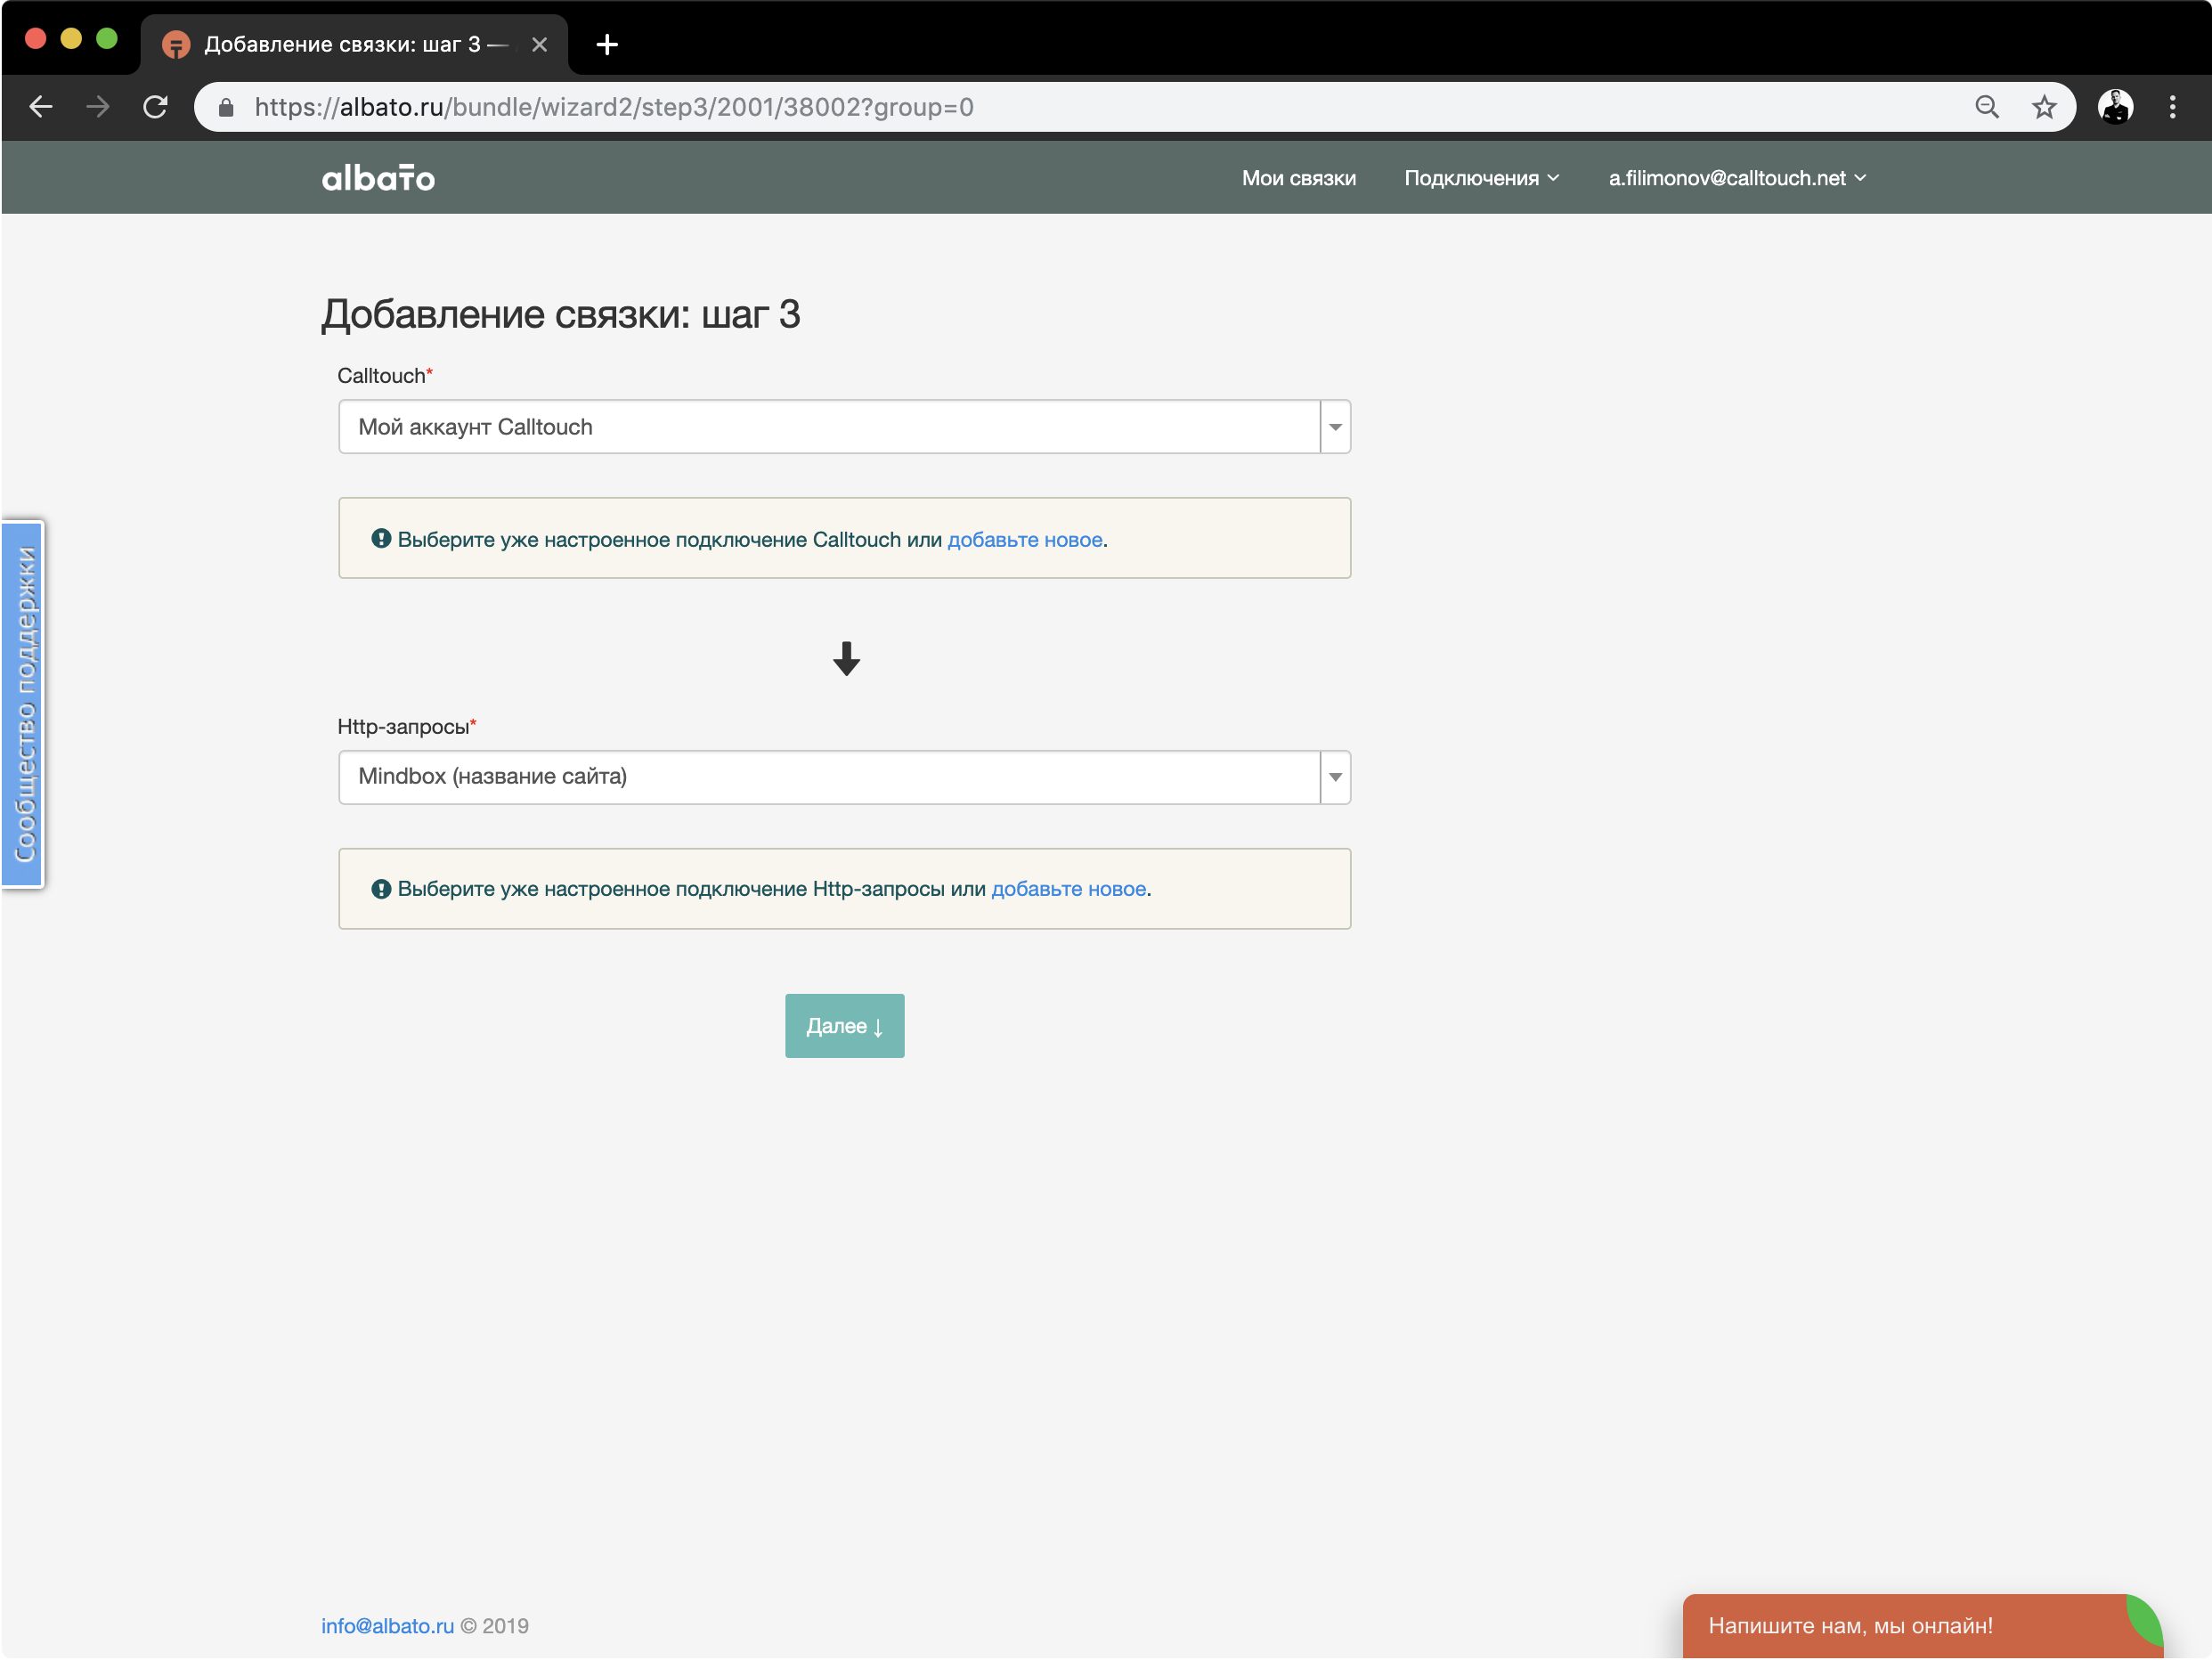
Task: Open the Chrome profile avatar
Action: click(2114, 107)
